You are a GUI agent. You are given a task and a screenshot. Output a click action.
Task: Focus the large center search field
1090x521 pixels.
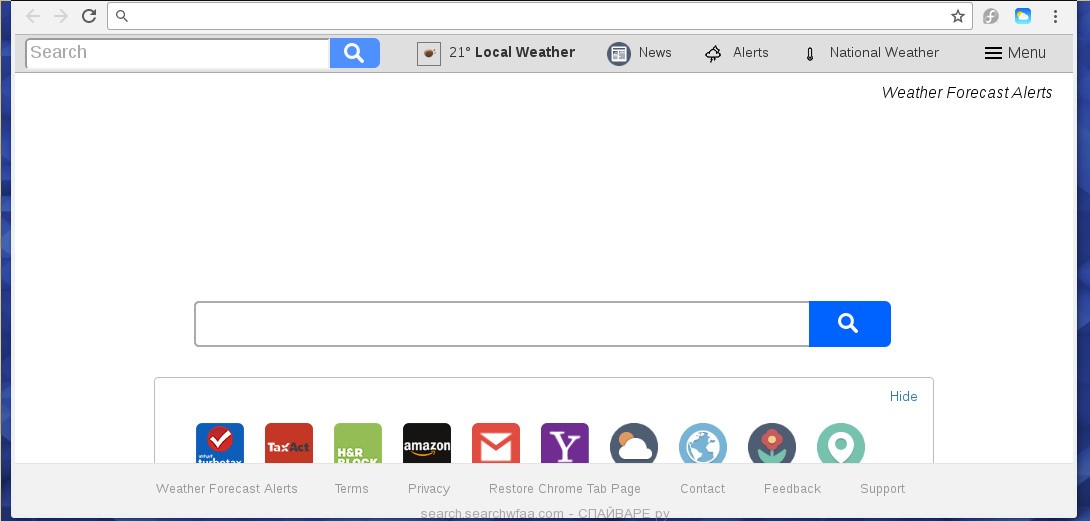click(x=502, y=323)
